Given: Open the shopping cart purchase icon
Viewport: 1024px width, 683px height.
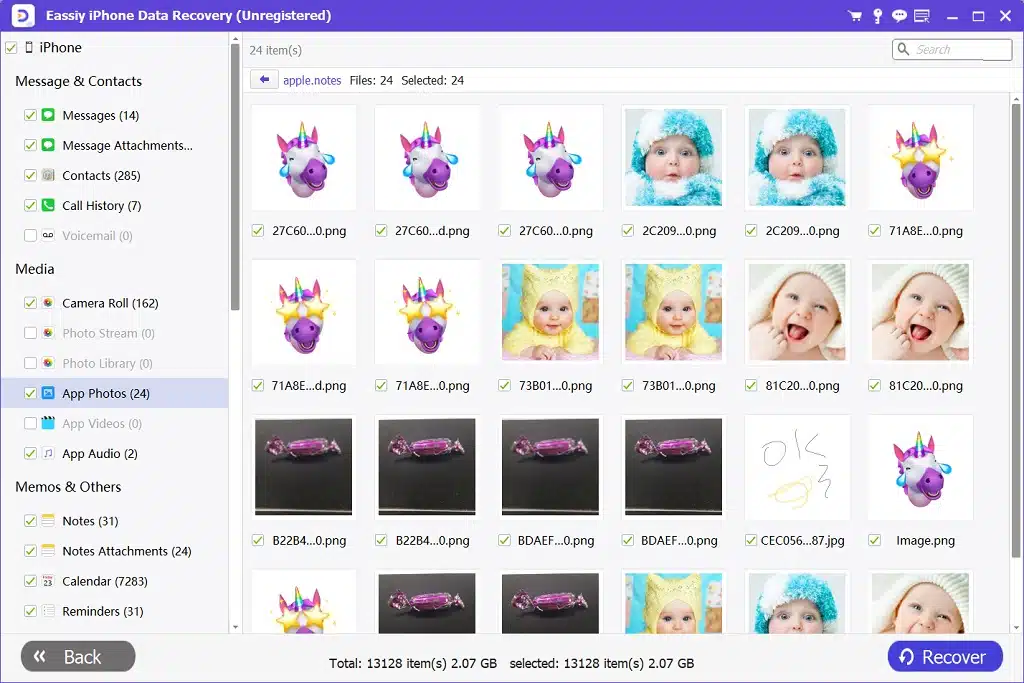Looking at the screenshot, I should (x=854, y=16).
